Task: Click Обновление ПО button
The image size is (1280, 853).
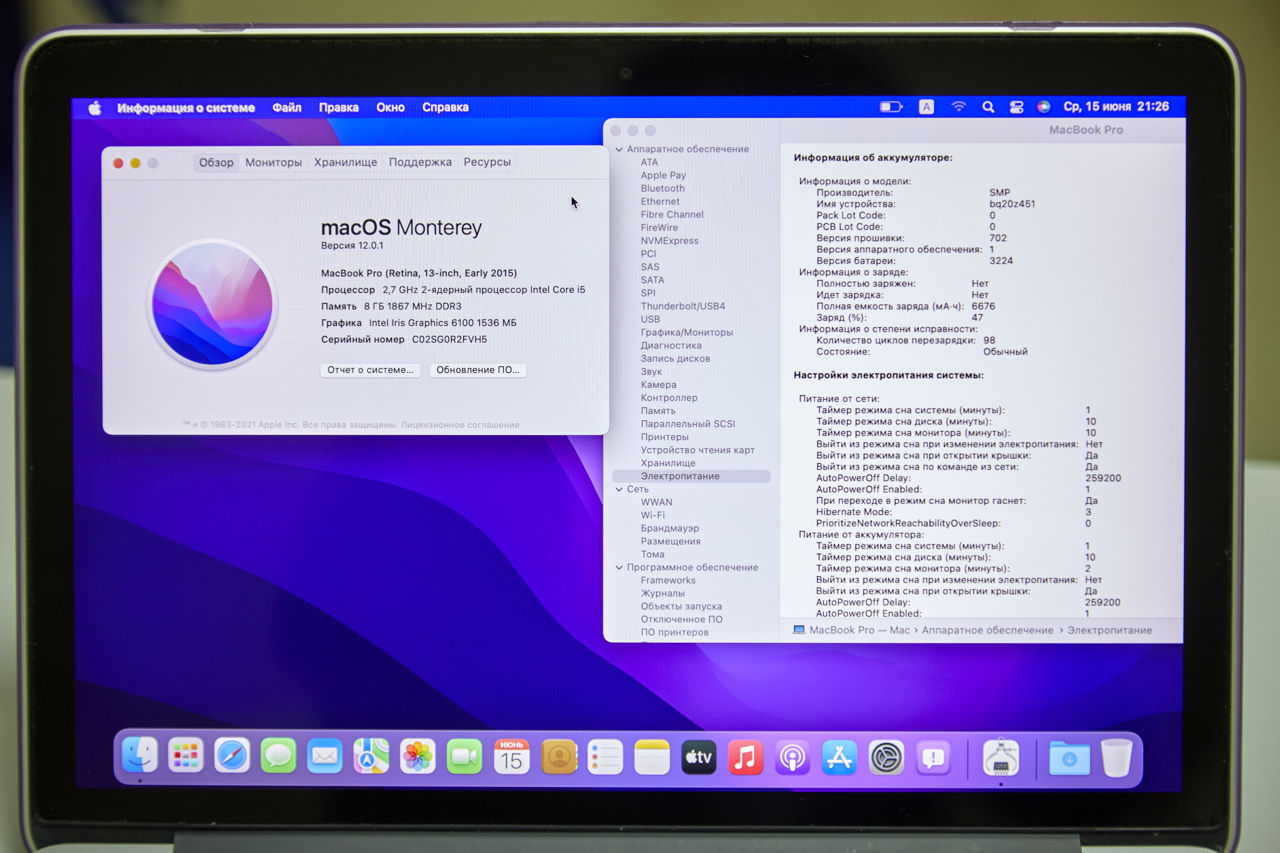Action: click(x=478, y=369)
